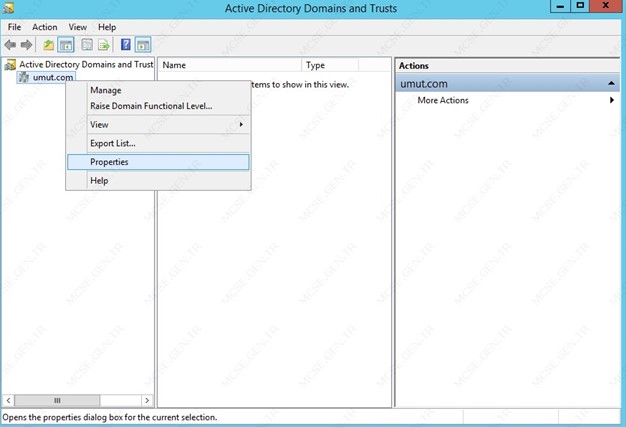Select Properties in the context menu
Screen dimensions: 626x427
pyautogui.click(x=158, y=162)
